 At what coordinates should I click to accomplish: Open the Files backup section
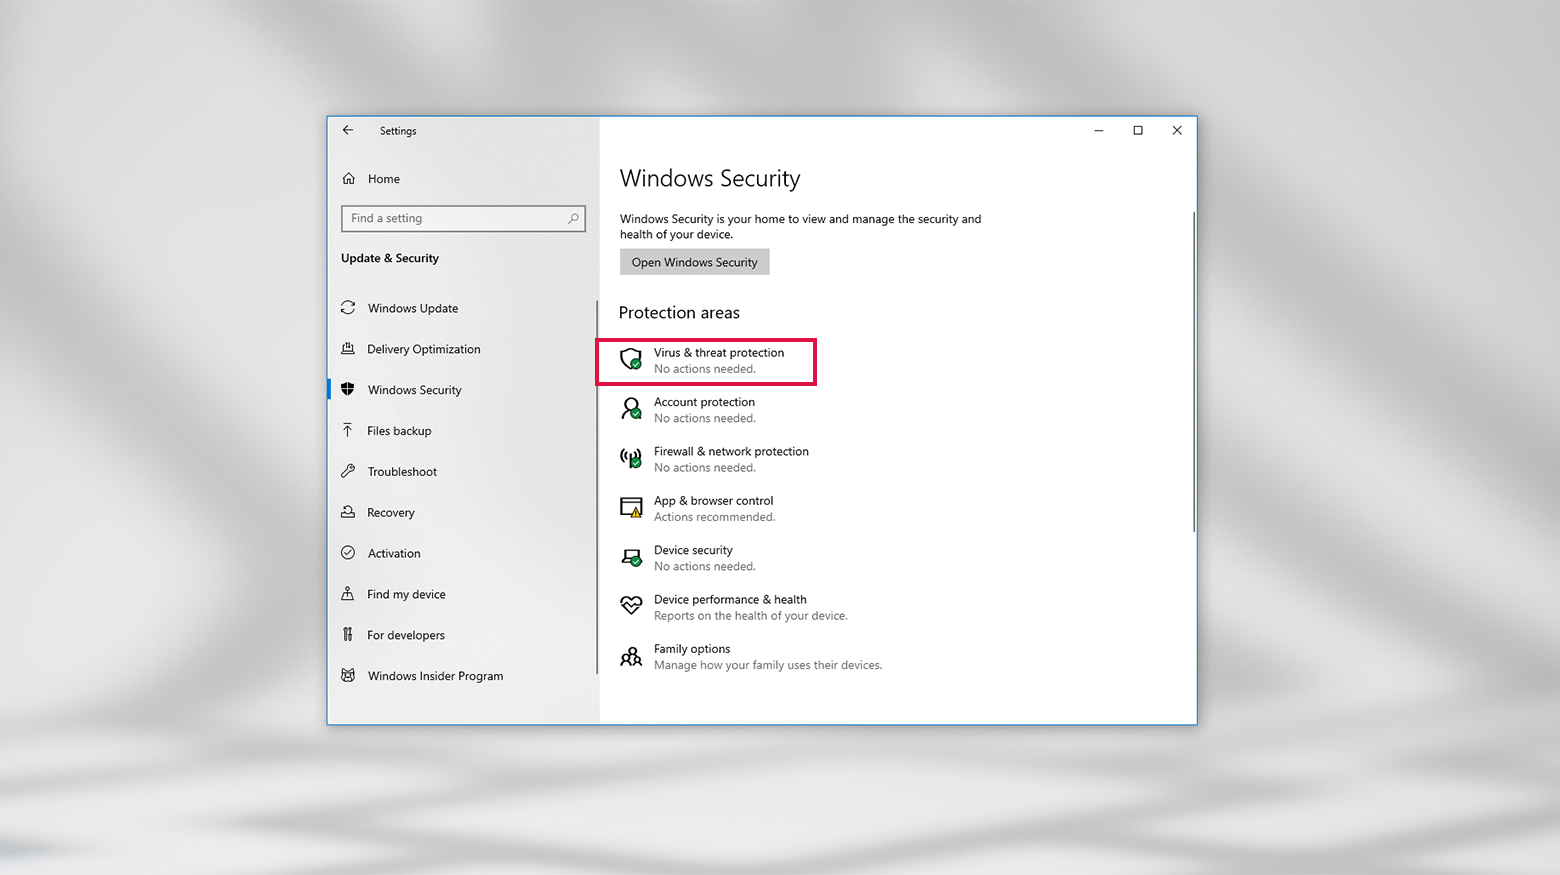pyautogui.click(x=399, y=431)
